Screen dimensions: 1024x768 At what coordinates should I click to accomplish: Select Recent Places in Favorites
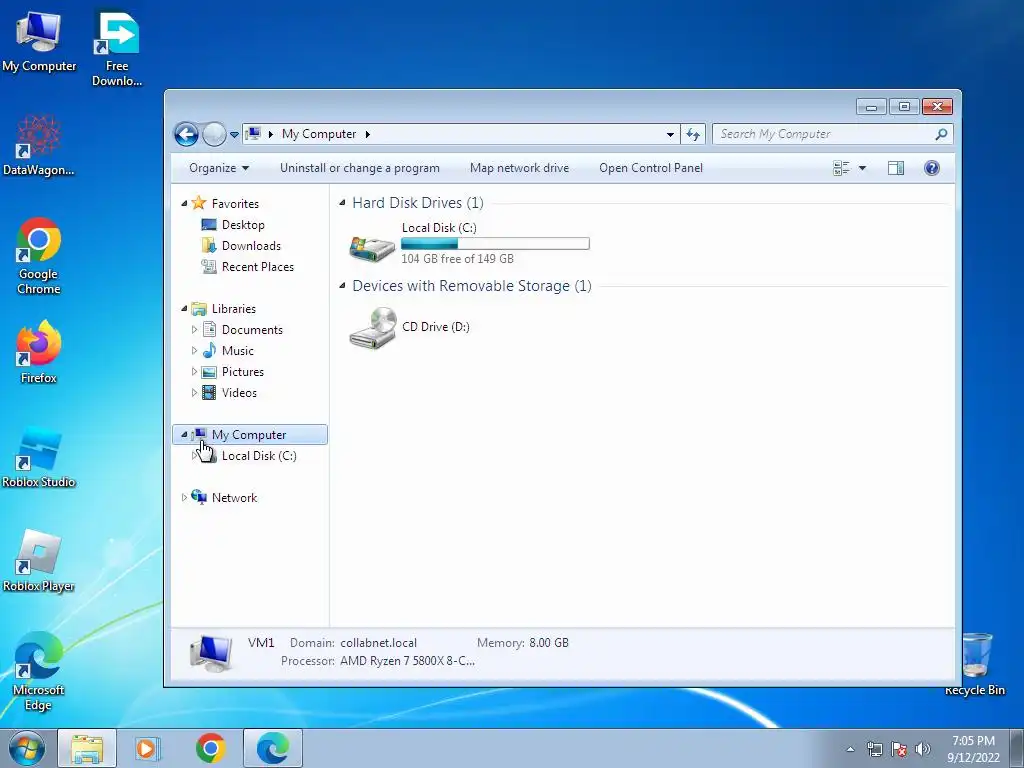pyautogui.click(x=257, y=266)
